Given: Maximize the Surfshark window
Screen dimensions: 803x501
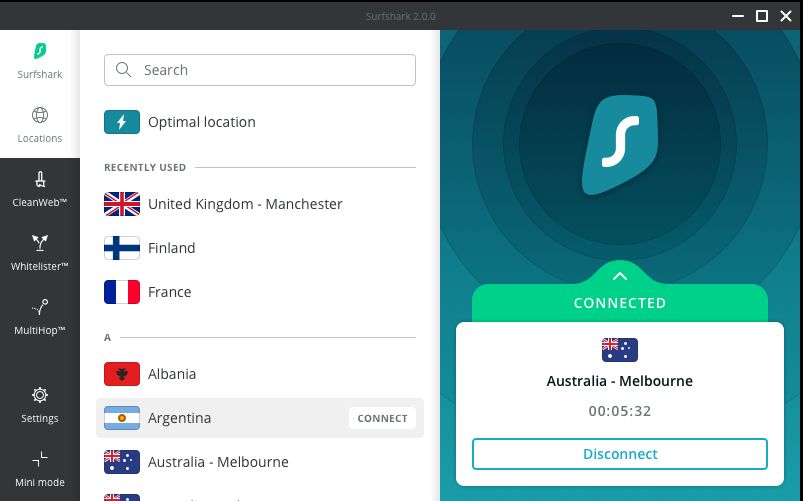Looking at the screenshot, I should point(762,16).
